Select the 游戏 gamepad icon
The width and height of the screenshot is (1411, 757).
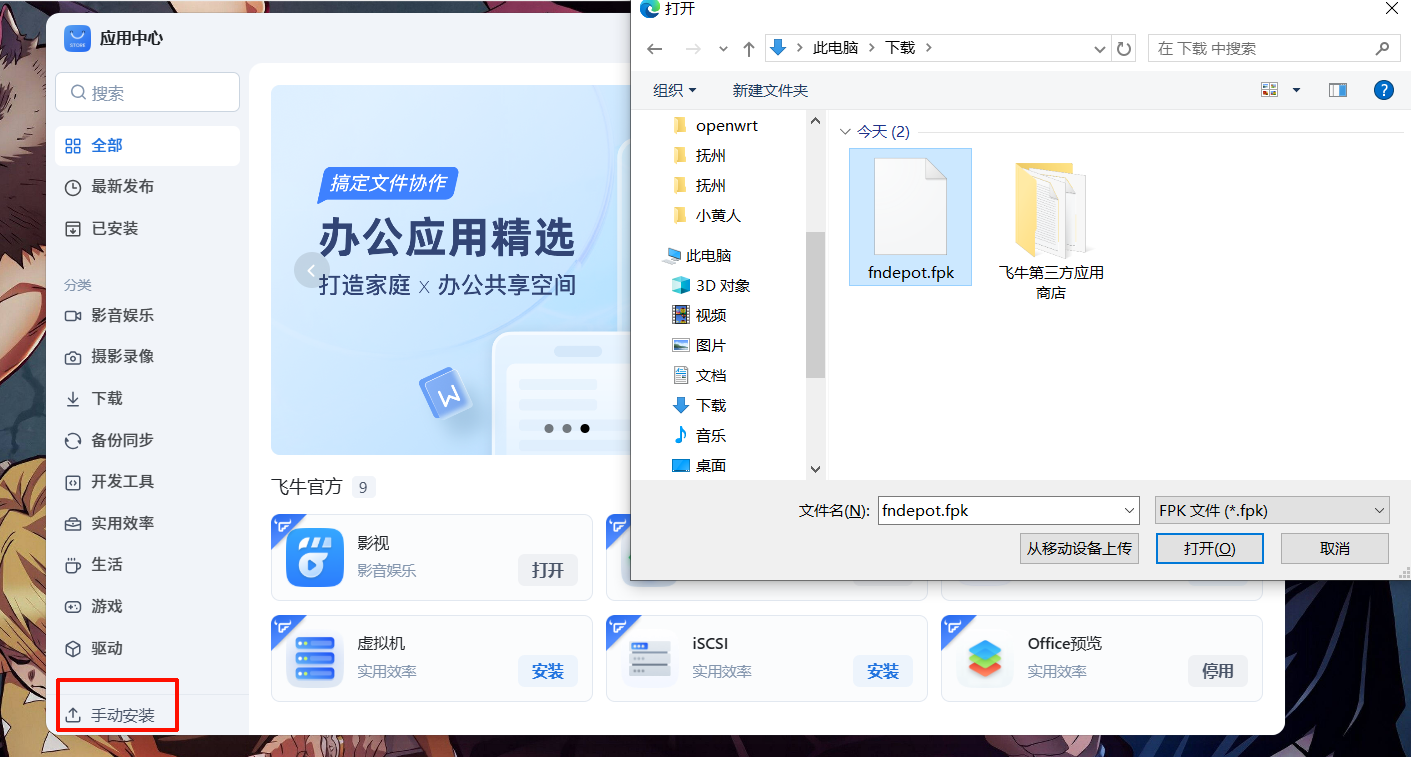click(x=73, y=607)
